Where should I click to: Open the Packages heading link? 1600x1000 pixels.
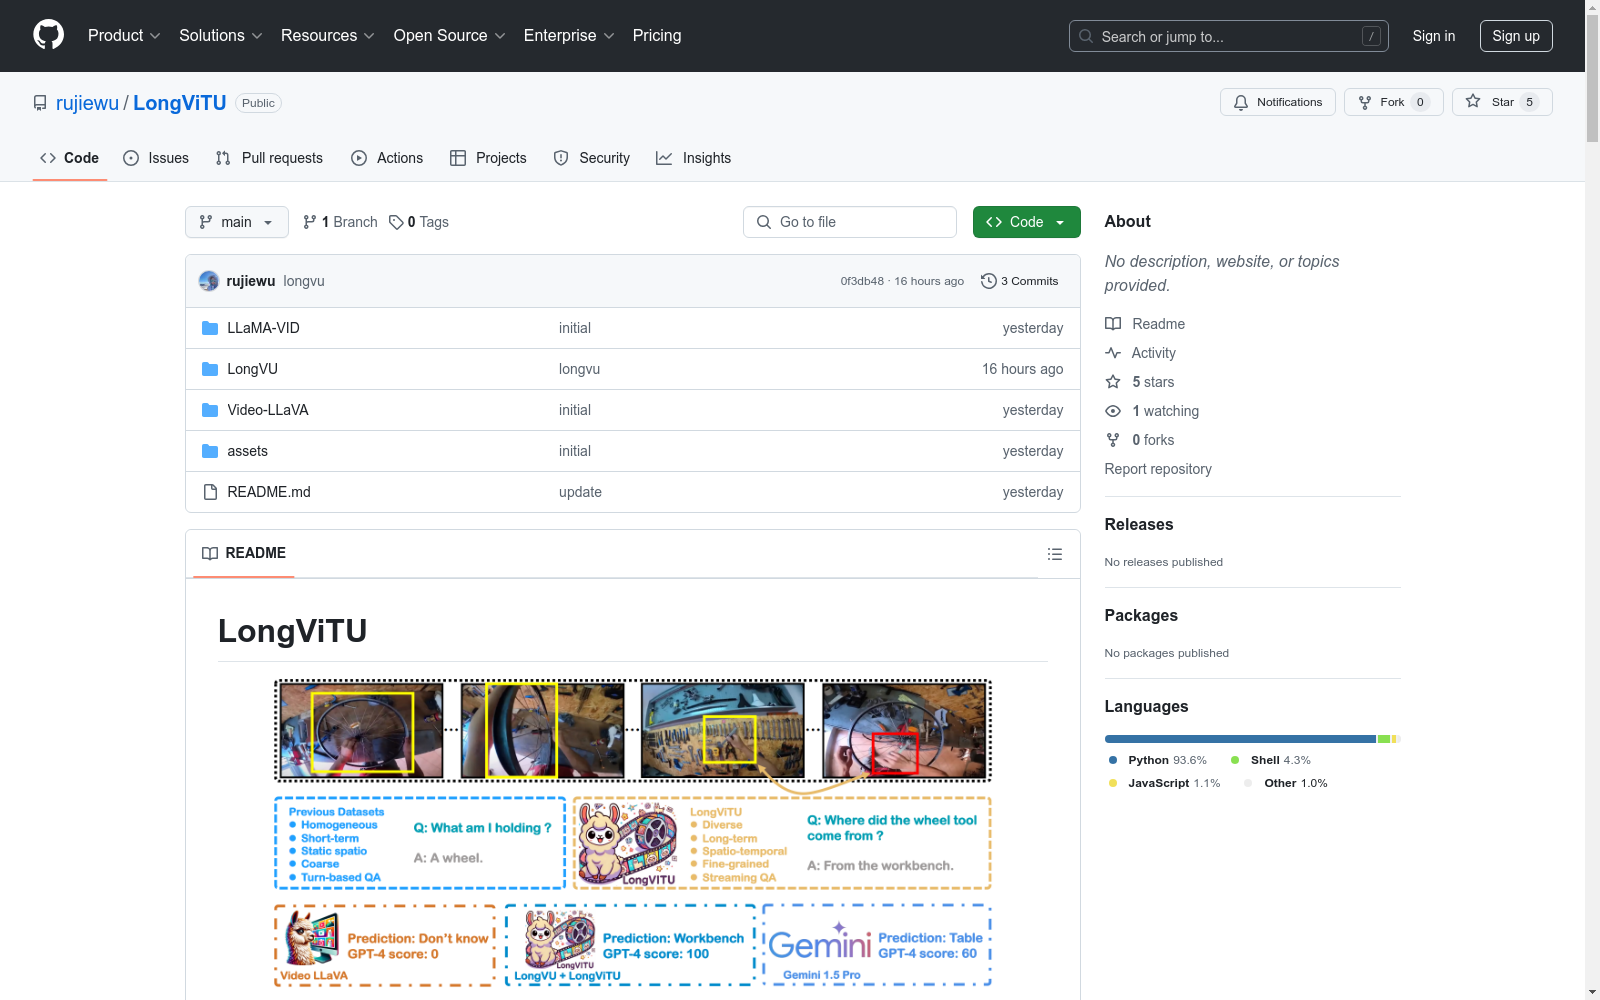click(x=1141, y=616)
